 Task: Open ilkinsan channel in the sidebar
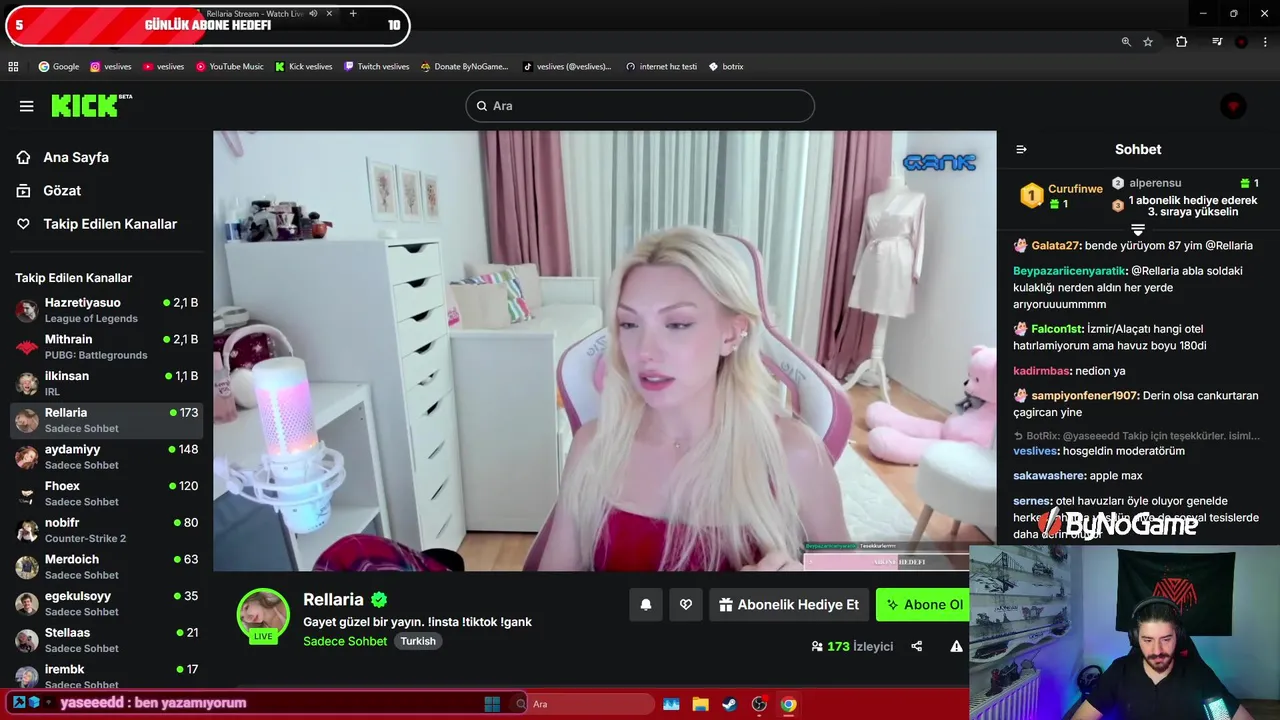coord(107,383)
